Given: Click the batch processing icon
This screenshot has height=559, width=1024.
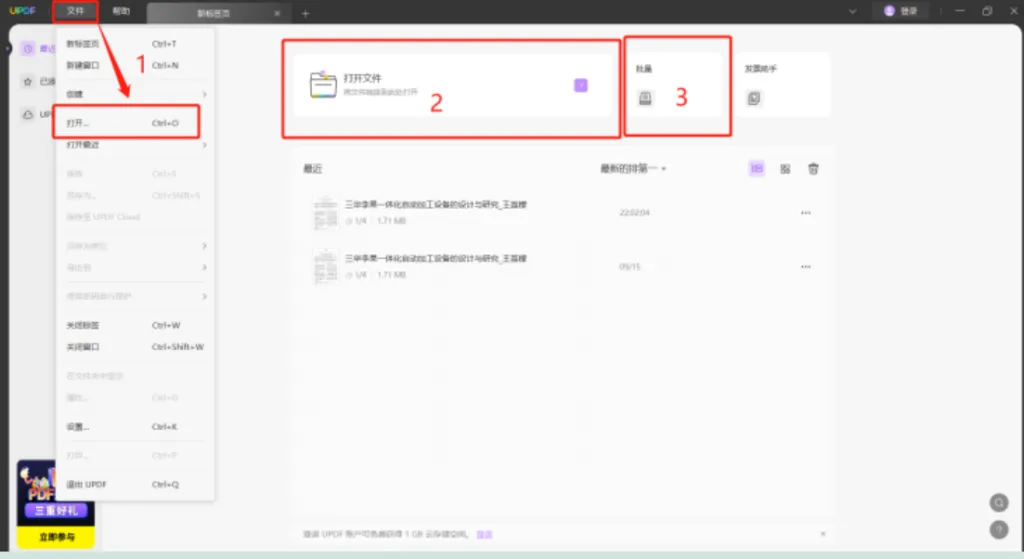Looking at the screenshot, I should click(645, 98).
